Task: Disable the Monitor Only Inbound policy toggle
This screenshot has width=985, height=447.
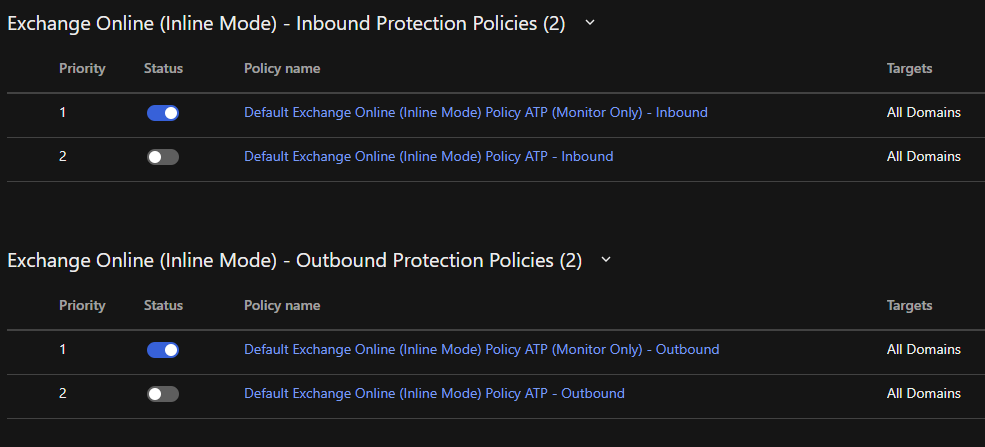Action: (x=163, y=113)
